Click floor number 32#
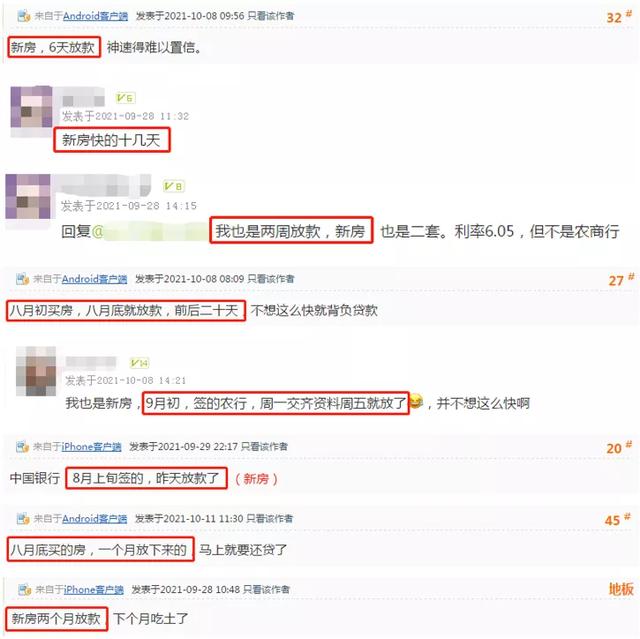 click(x=619, y=17)
